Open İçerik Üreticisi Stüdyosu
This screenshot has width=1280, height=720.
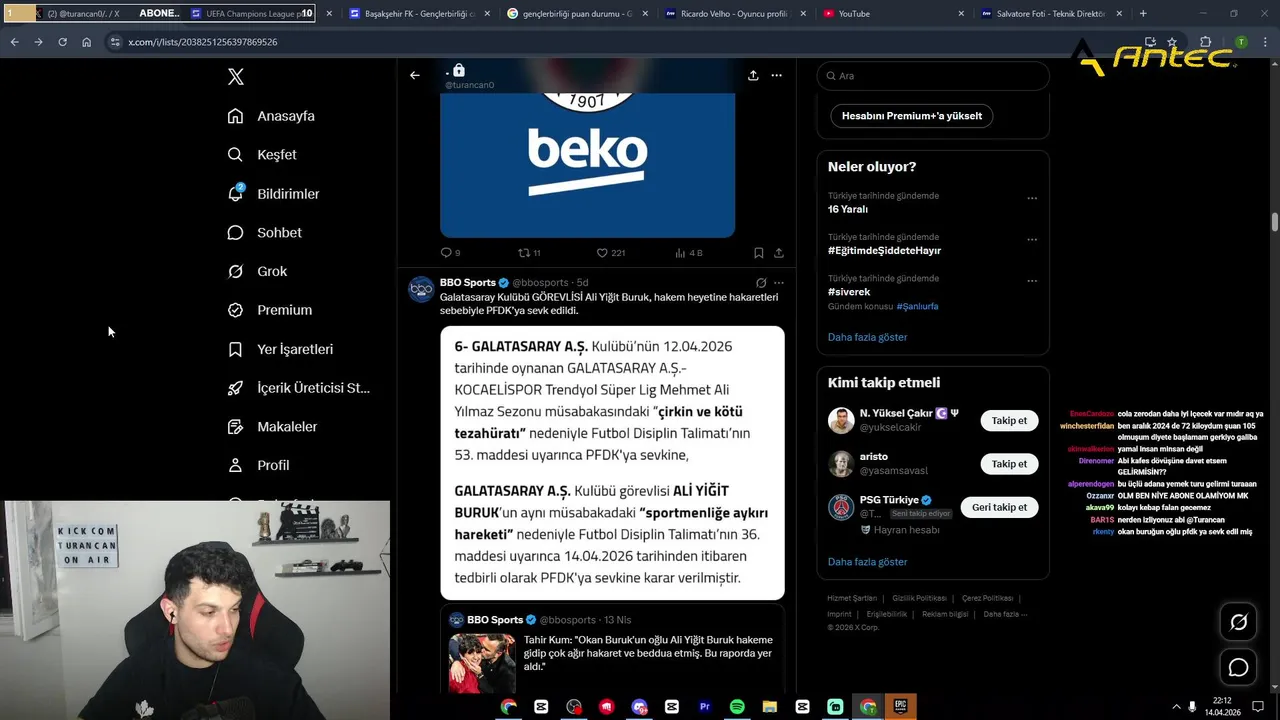pos(299,388)
